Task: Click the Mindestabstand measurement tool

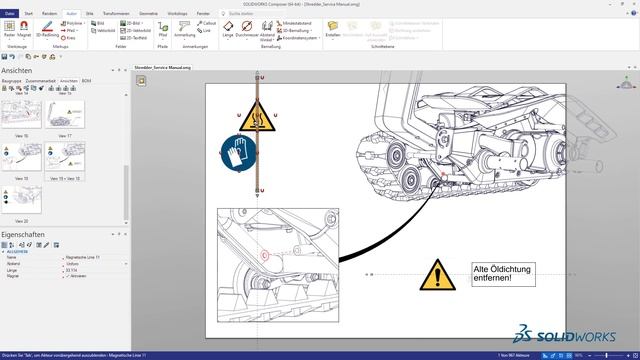Action: point(294,23)
